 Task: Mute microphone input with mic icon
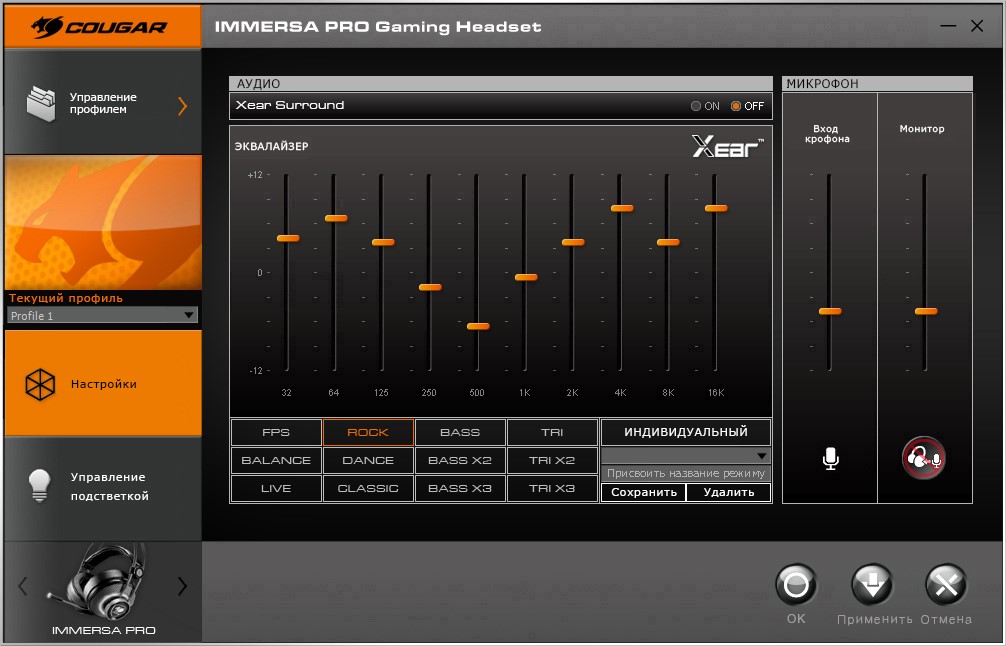[830, 459]
